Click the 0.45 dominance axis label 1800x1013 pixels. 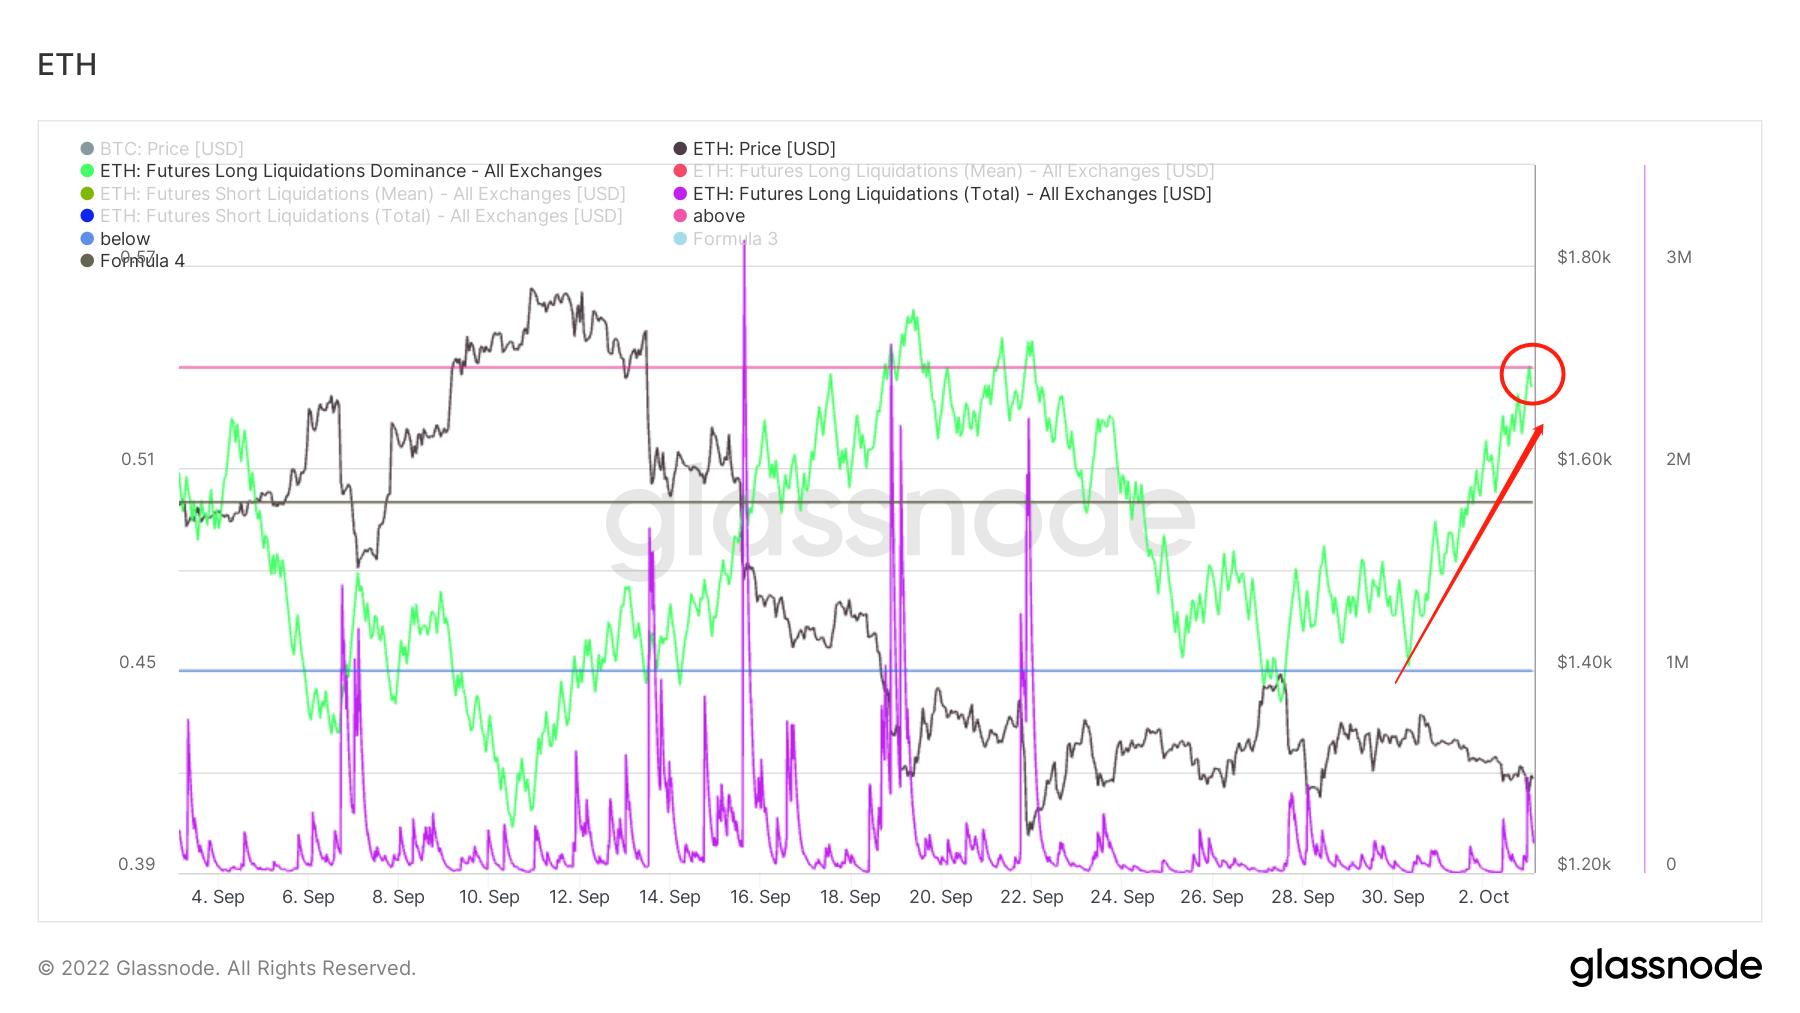click(x=138, y=662)
